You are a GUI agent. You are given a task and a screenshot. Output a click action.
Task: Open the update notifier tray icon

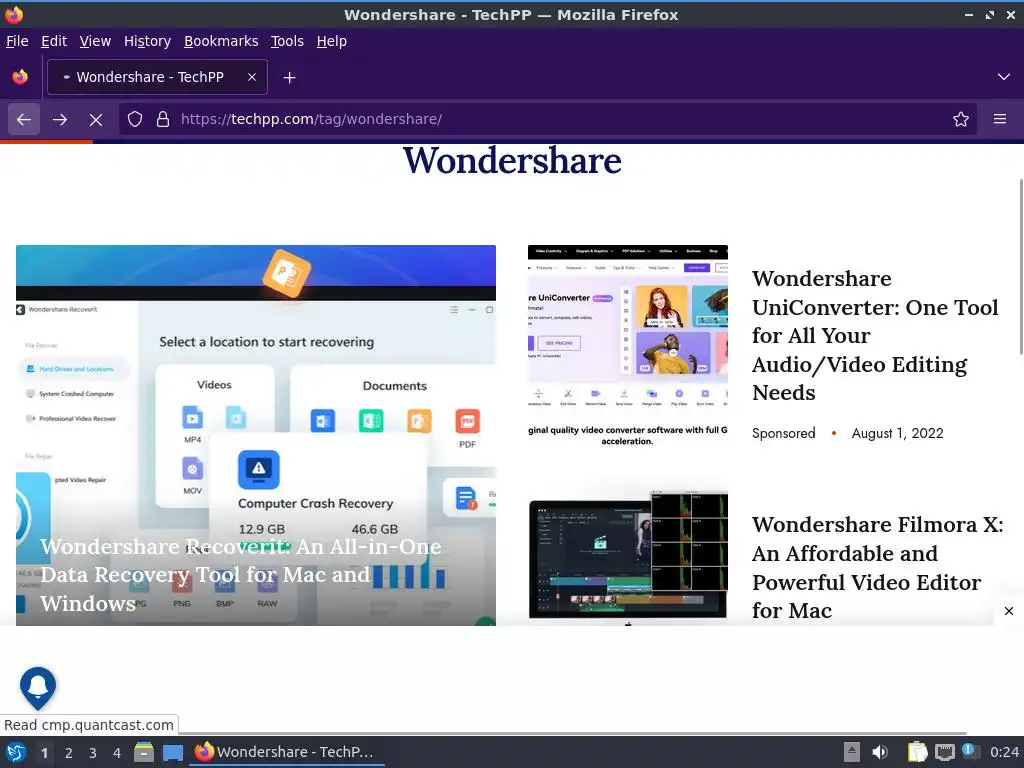970,752
